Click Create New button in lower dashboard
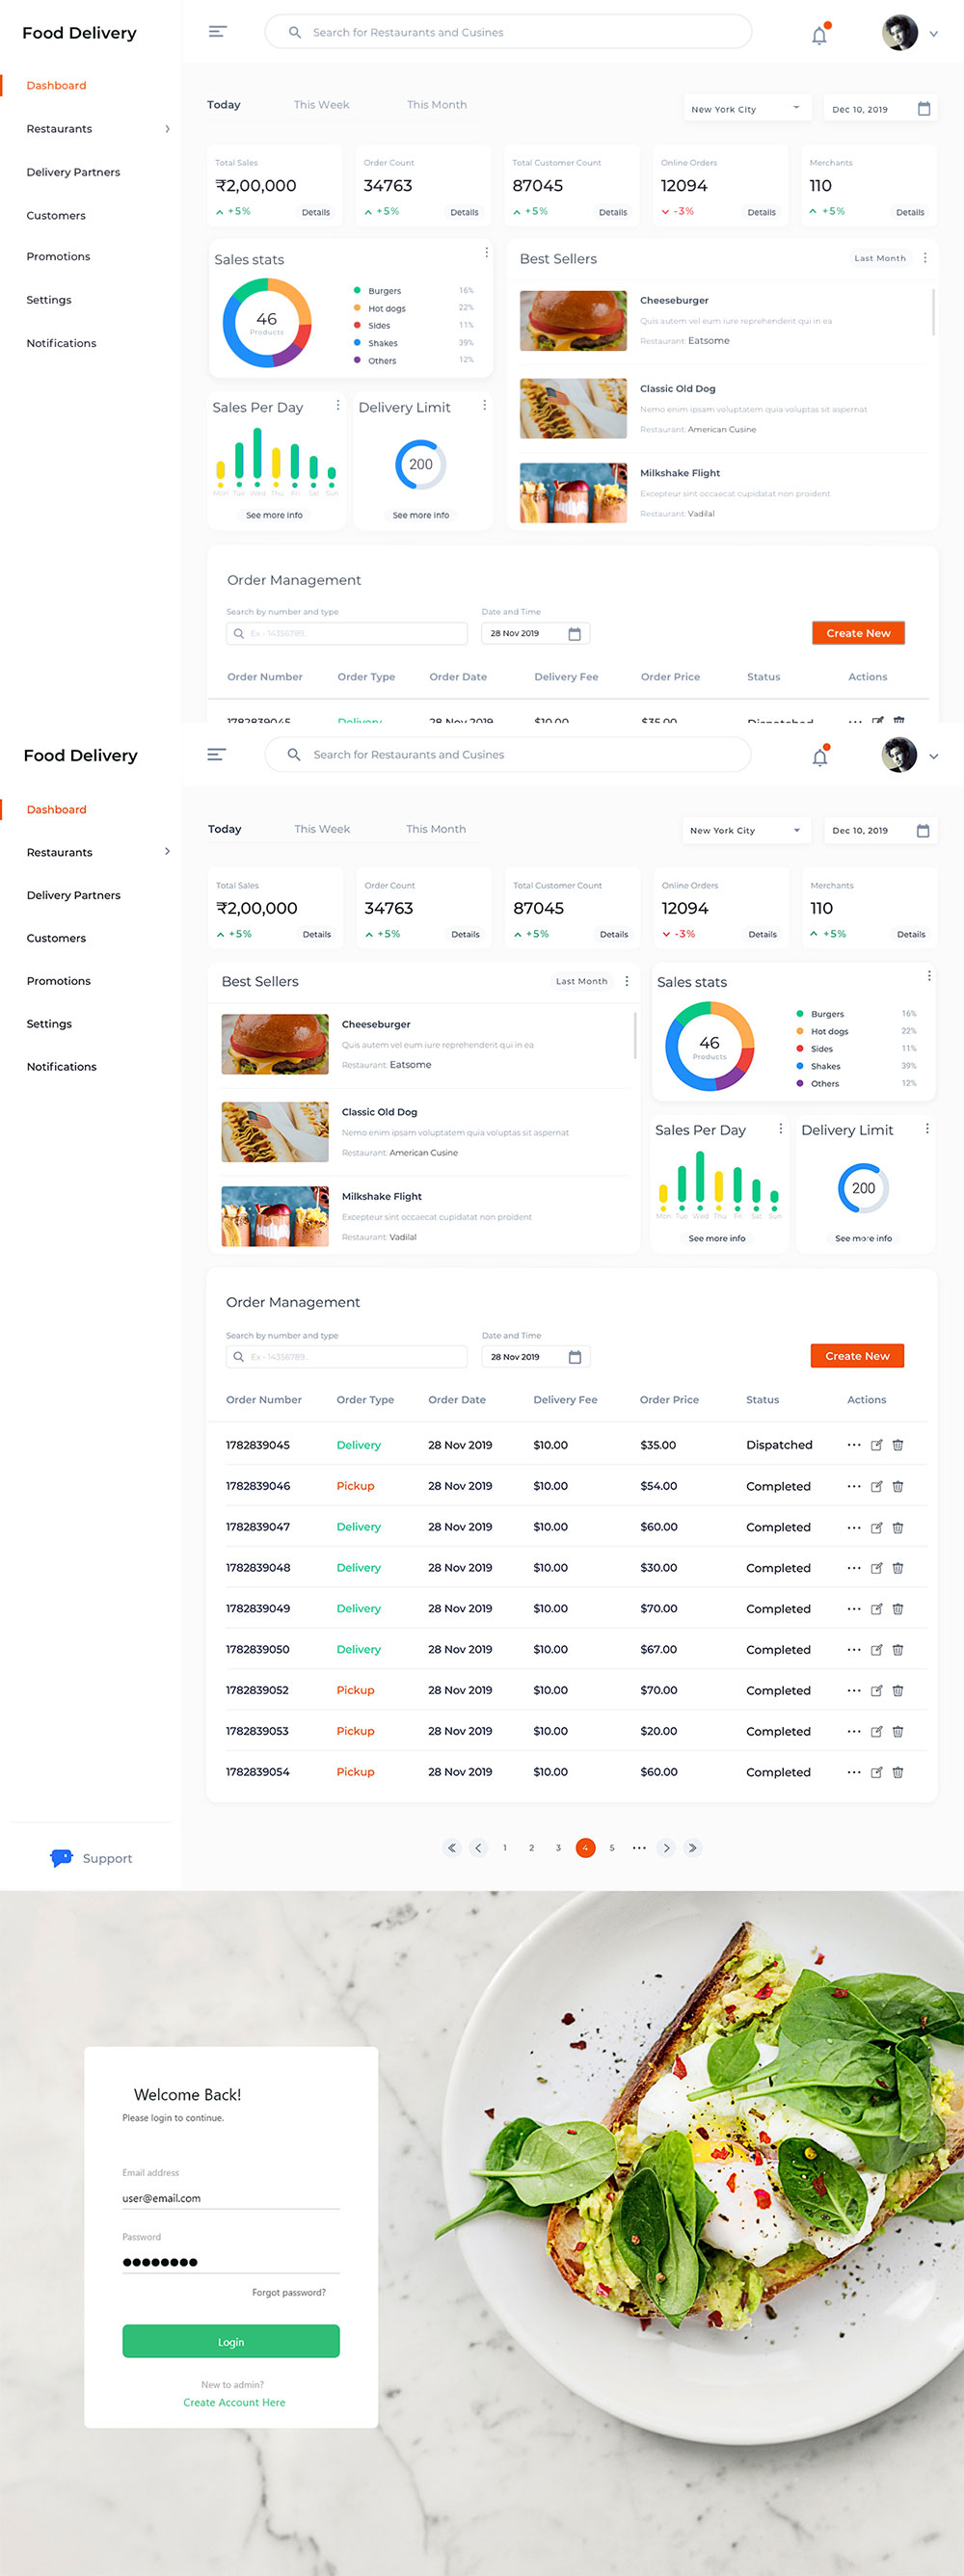964x2576 pixels. point(857,1356)
